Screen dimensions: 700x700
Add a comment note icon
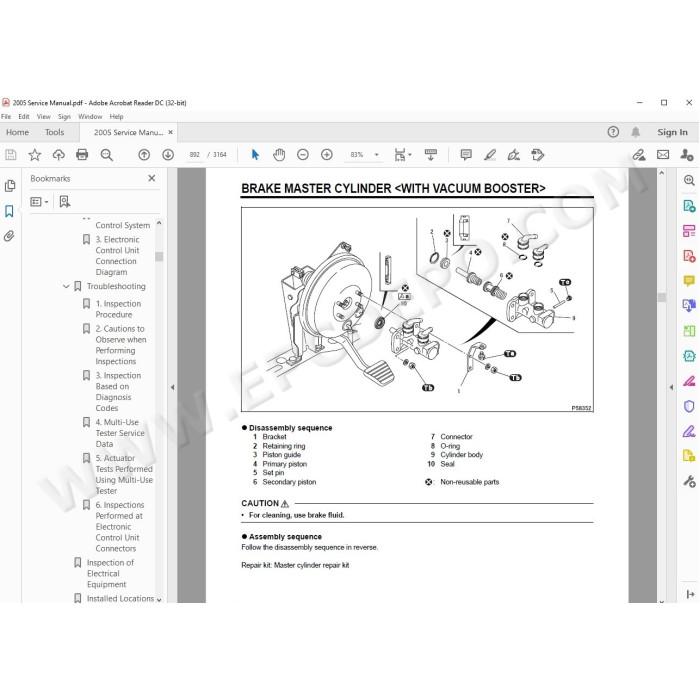[x=466, y=155]
